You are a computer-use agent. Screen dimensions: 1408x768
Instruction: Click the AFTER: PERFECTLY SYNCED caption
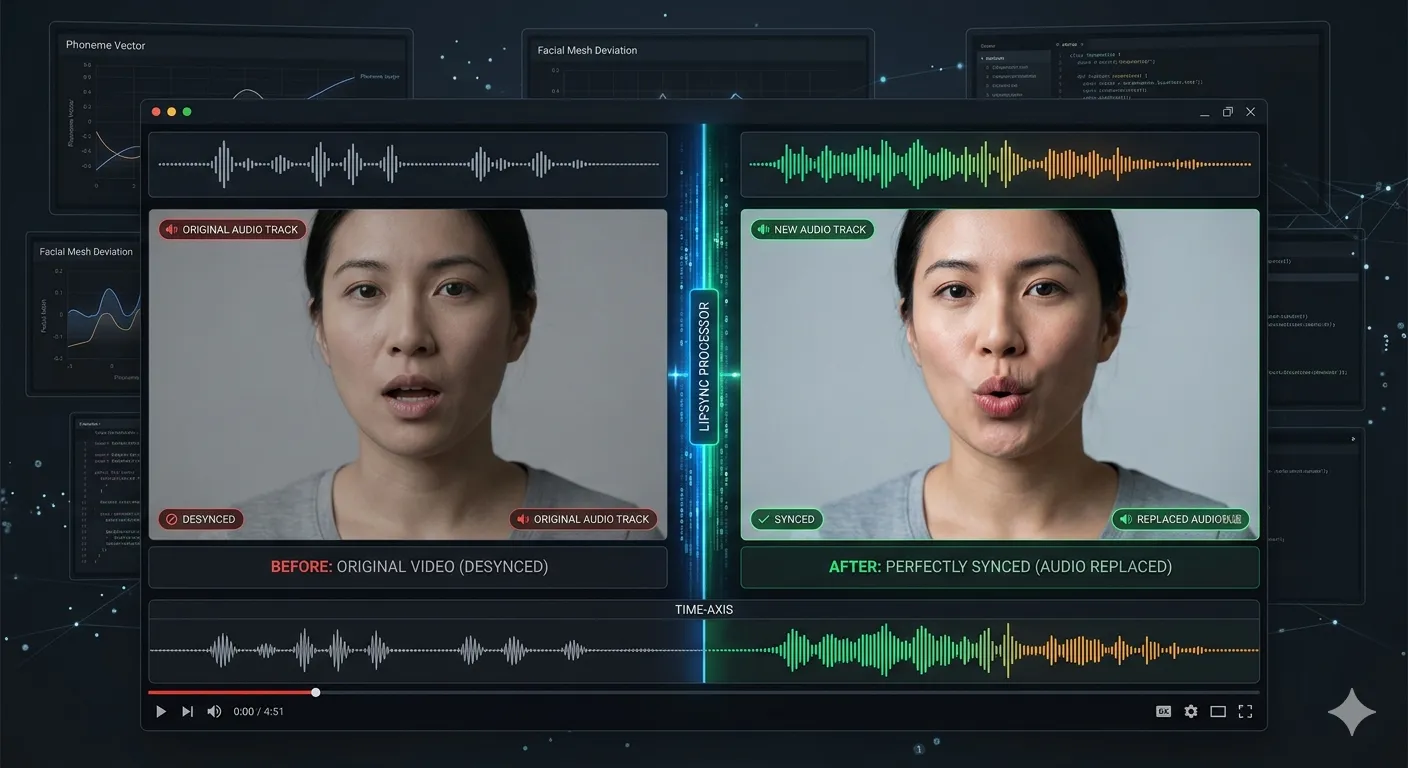tap(1000, 567)
